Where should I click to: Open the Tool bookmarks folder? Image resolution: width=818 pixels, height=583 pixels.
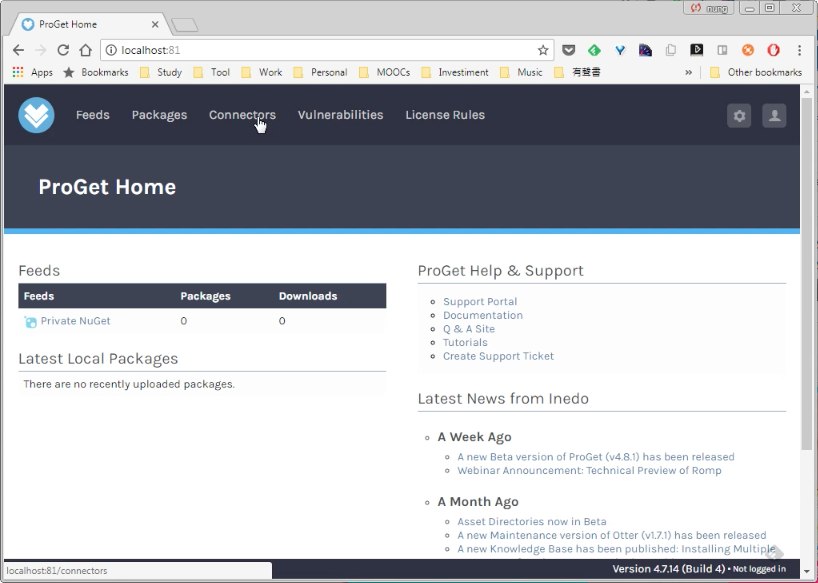[212, 72]
